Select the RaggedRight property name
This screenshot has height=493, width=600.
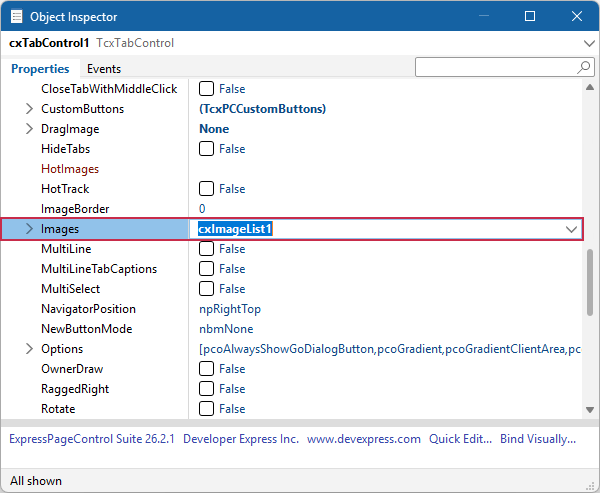[75, 389]
